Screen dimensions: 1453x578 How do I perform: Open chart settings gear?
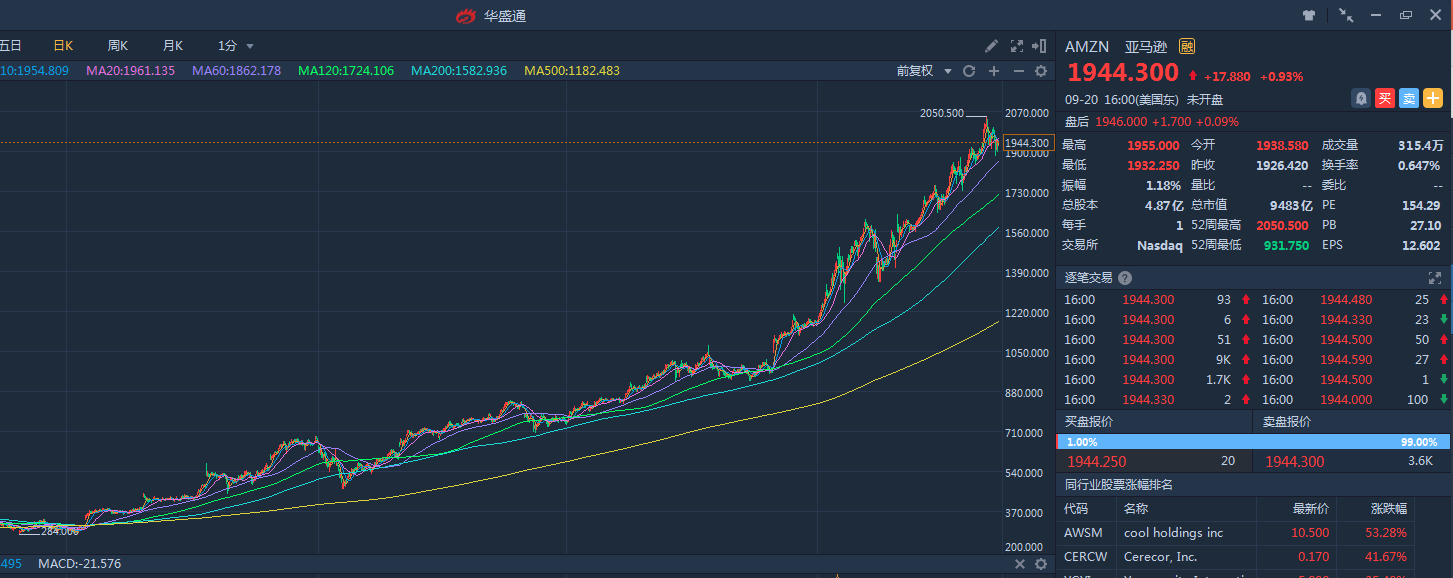tap(1041, 71)
